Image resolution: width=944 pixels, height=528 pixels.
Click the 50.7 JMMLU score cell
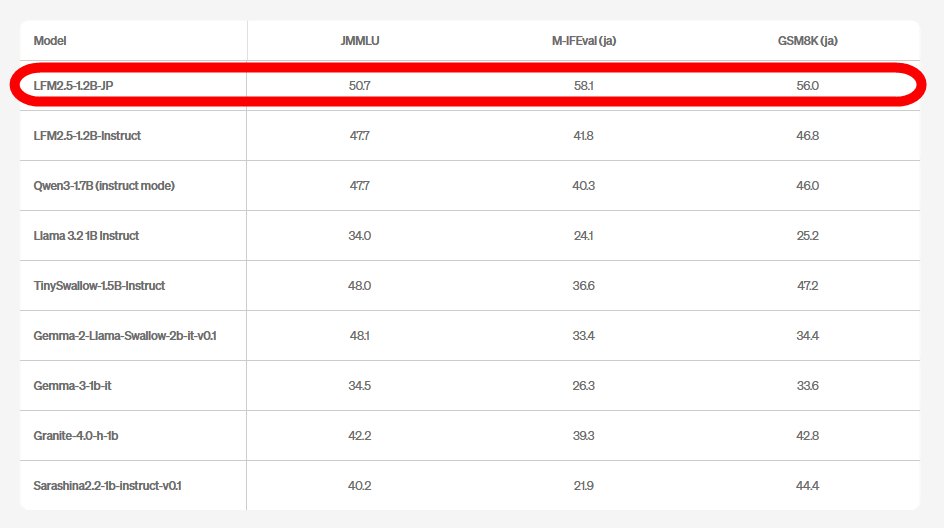[360, 86]
